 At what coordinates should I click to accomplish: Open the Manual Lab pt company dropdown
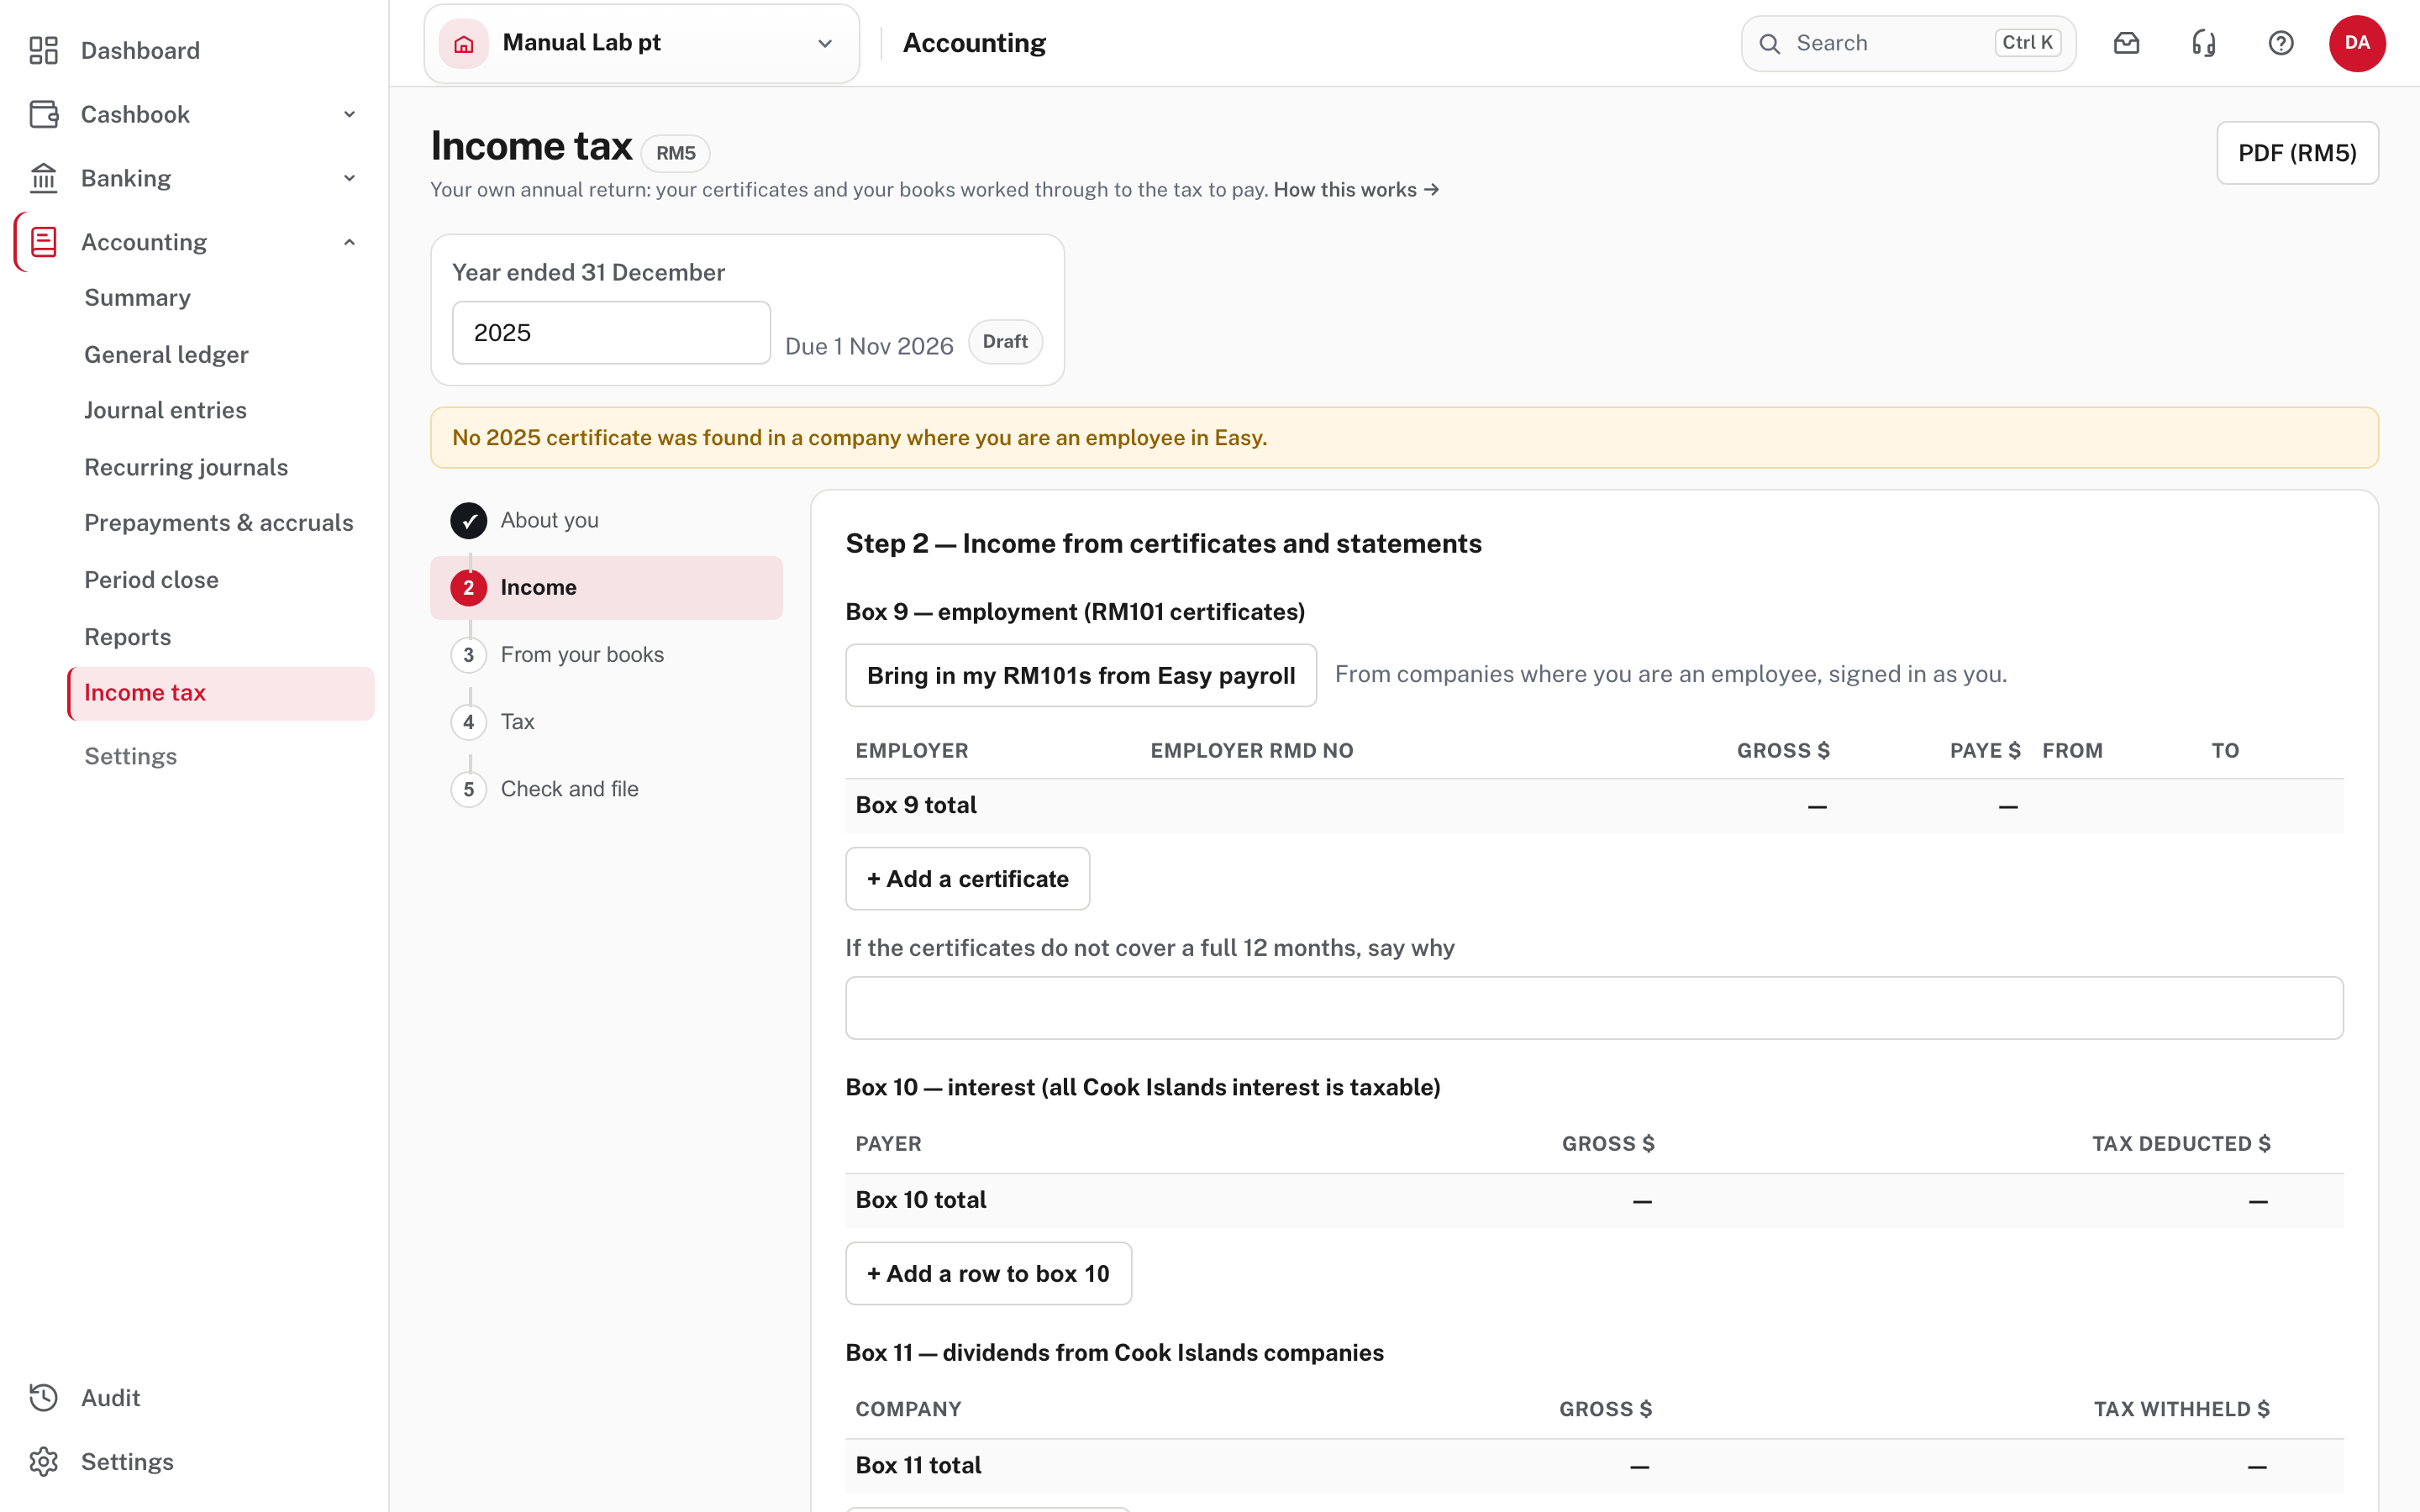click(642, 43)
